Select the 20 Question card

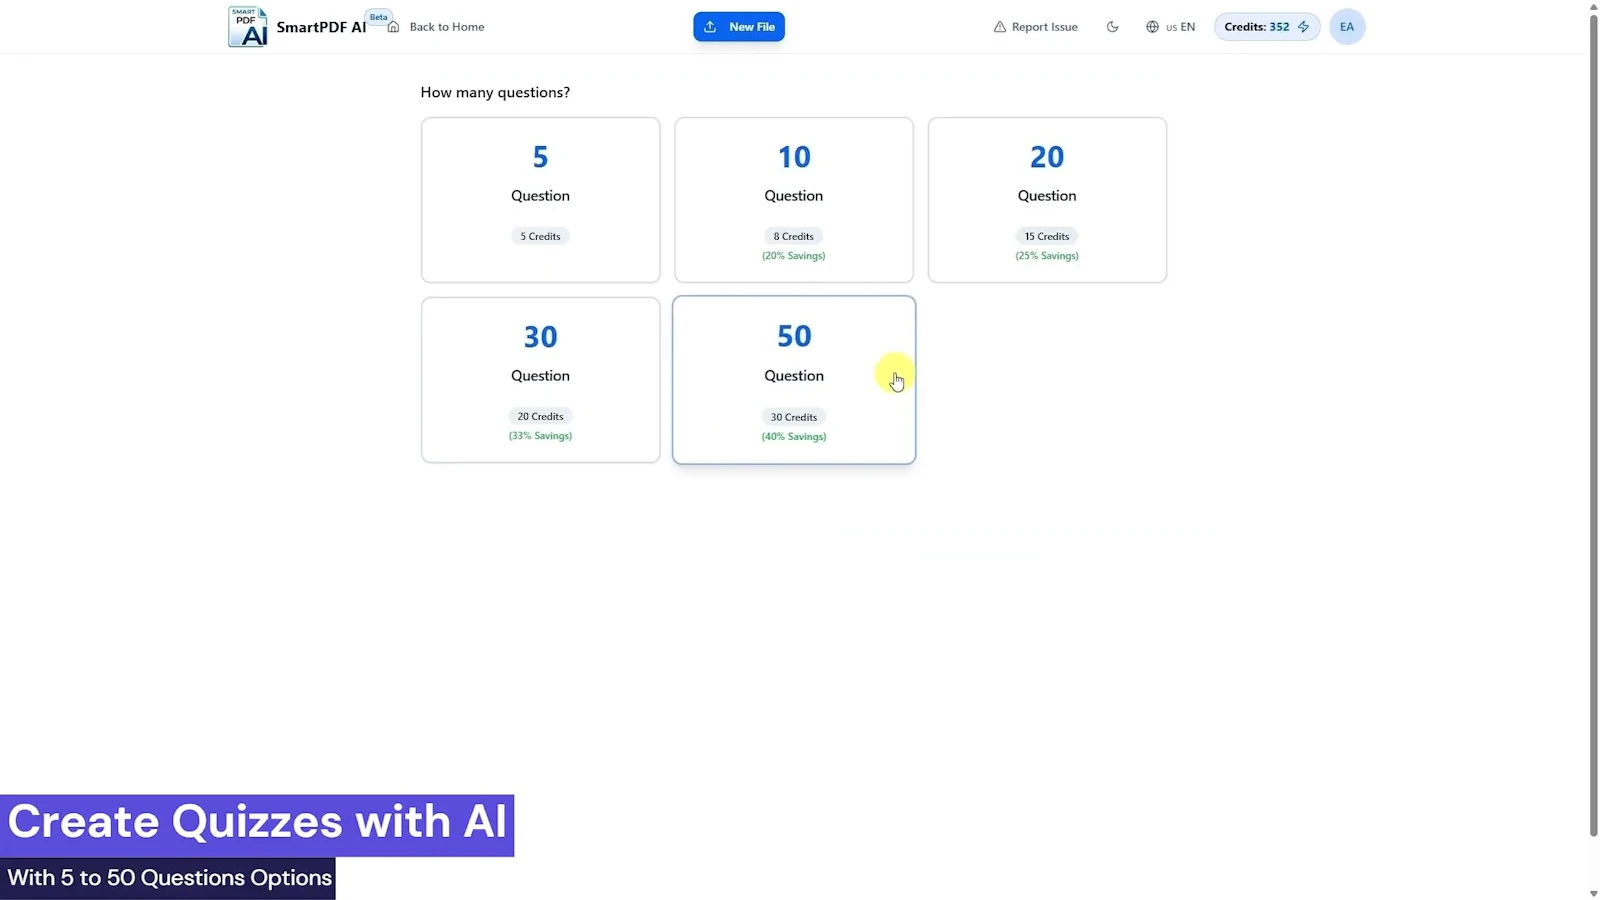tap(1047, 200)
